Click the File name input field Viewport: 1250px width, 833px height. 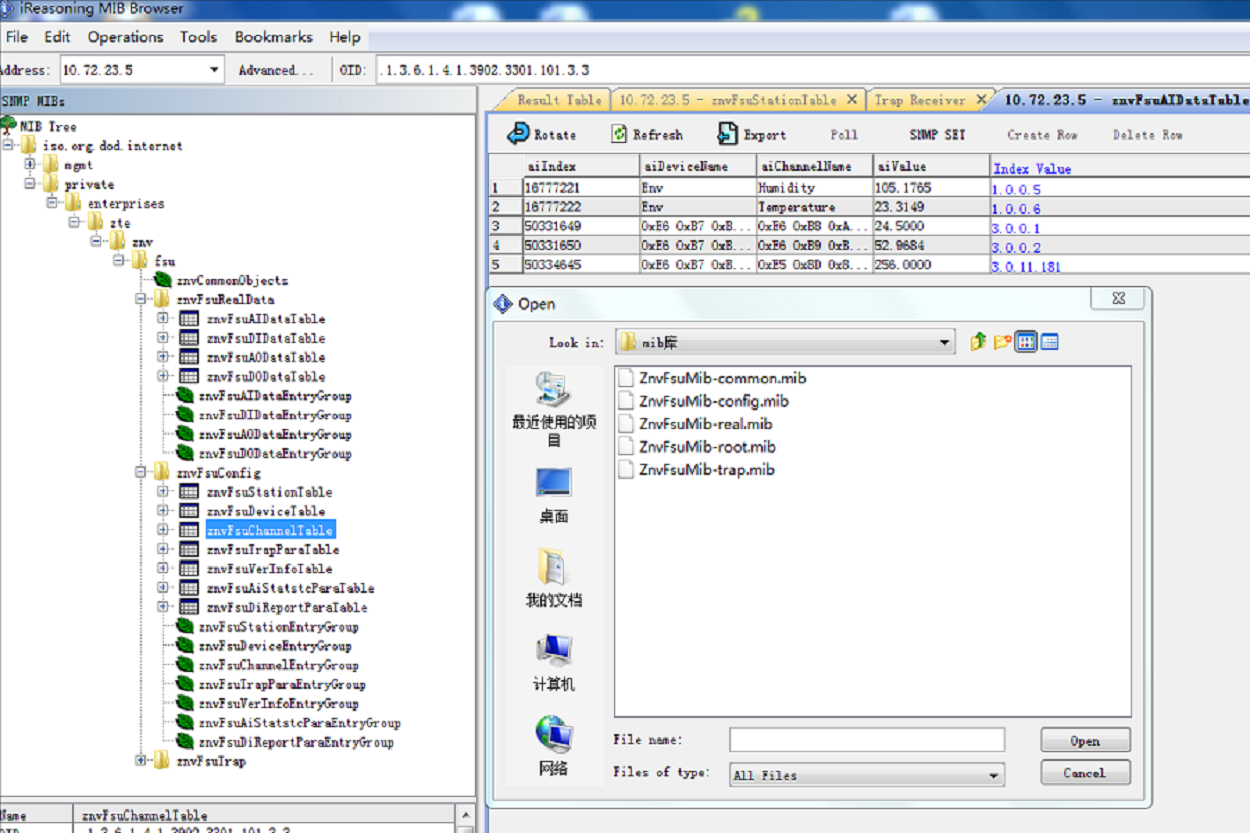point(866,740)
